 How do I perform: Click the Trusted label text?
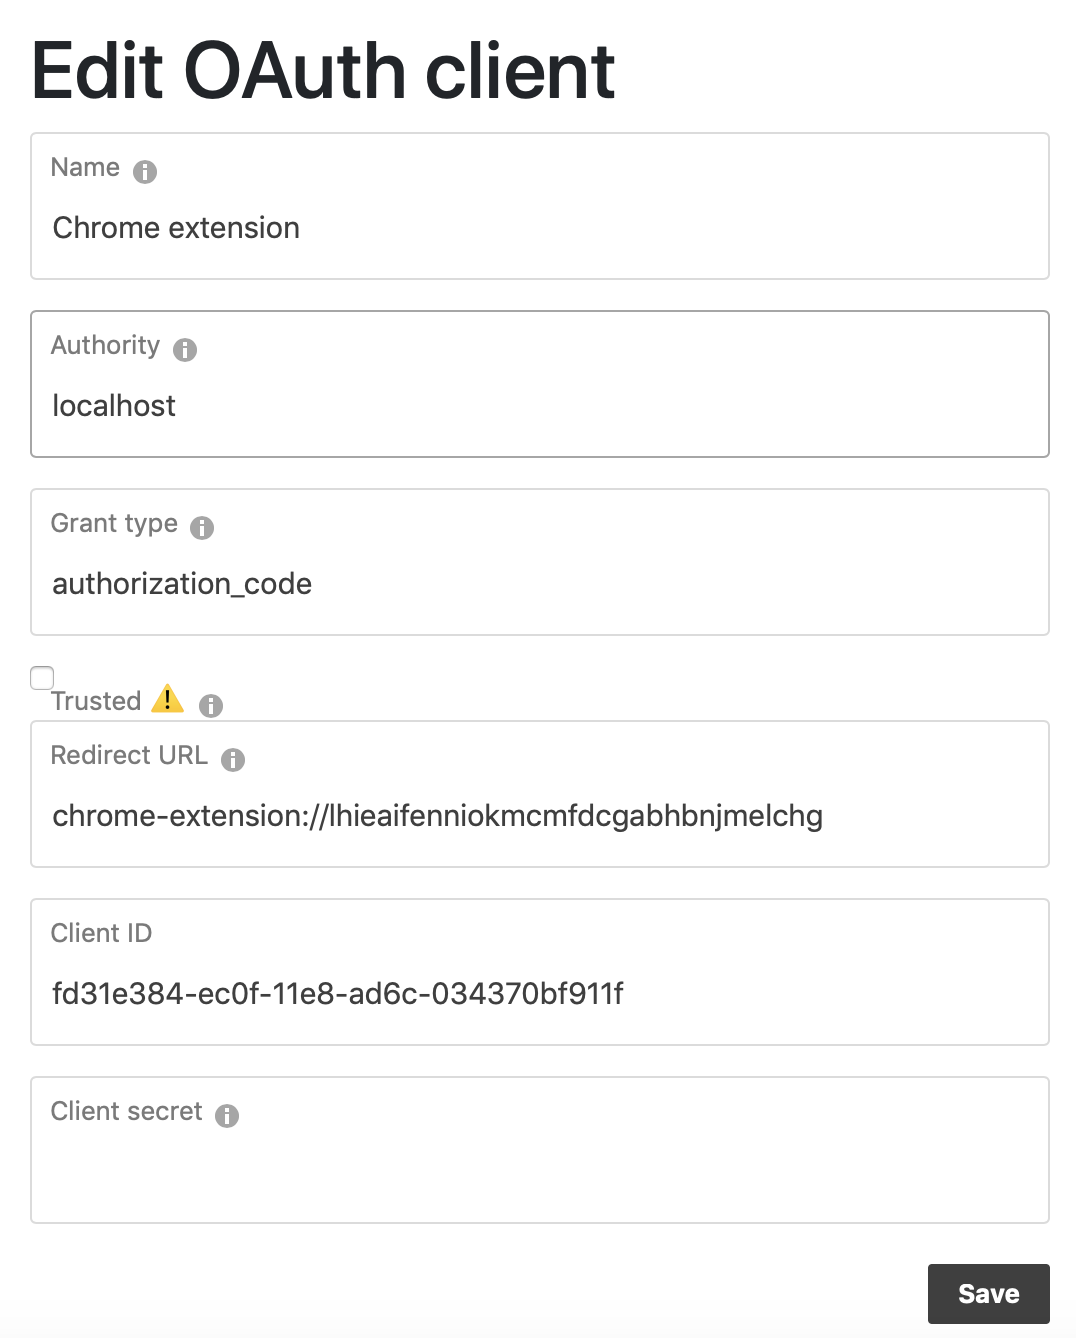pos(96,701)
